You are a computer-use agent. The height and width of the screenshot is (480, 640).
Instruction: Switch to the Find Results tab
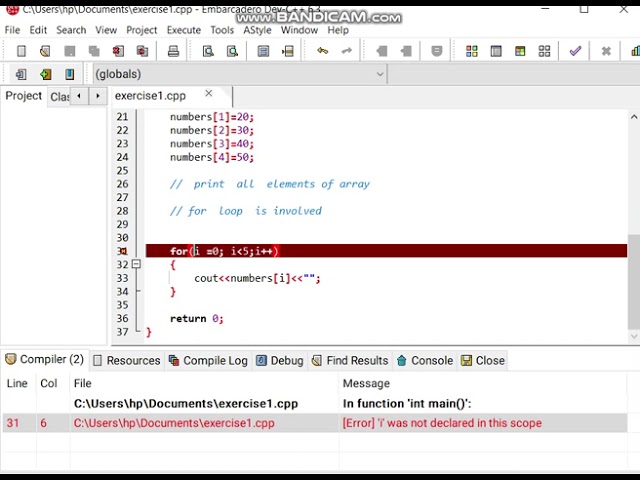coord(350,360)
